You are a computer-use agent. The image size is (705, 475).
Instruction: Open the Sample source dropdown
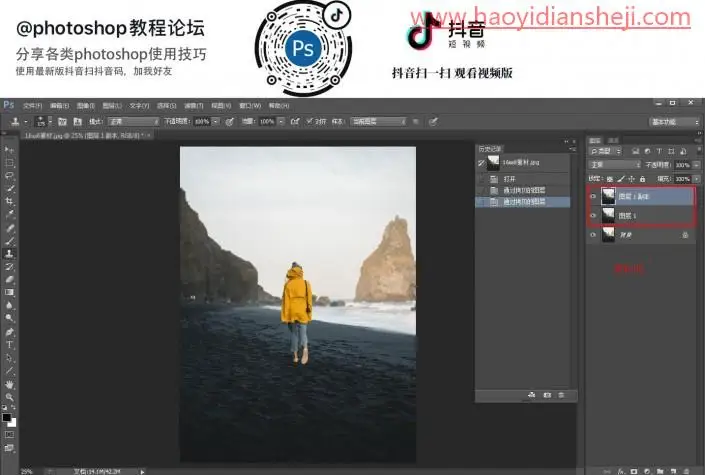coord(379,121)
